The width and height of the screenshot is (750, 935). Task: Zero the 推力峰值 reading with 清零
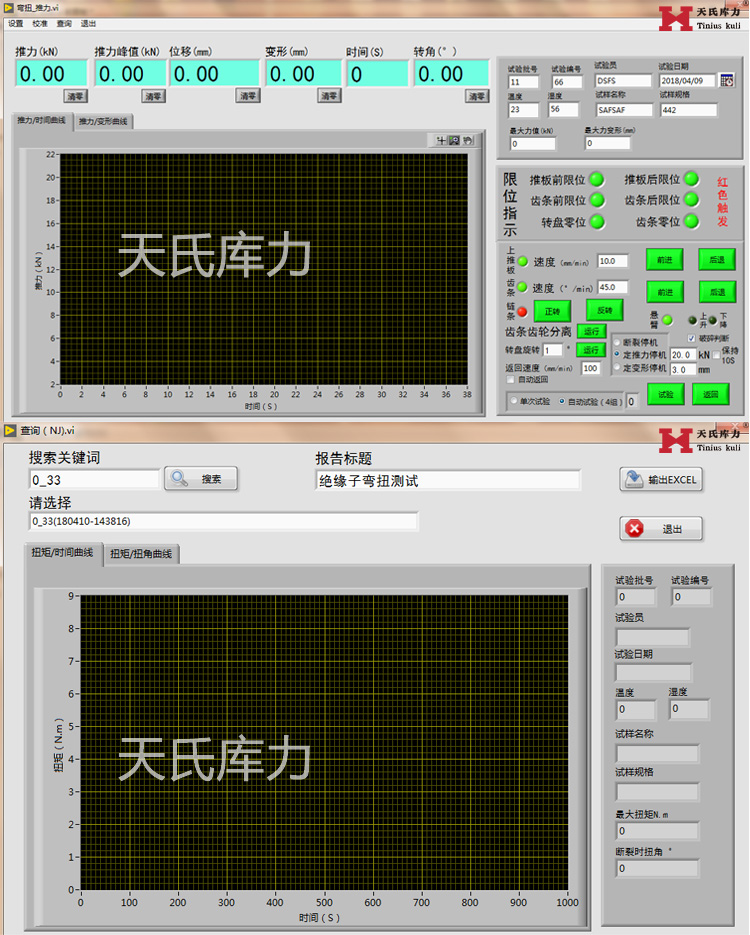click(153, 96)
